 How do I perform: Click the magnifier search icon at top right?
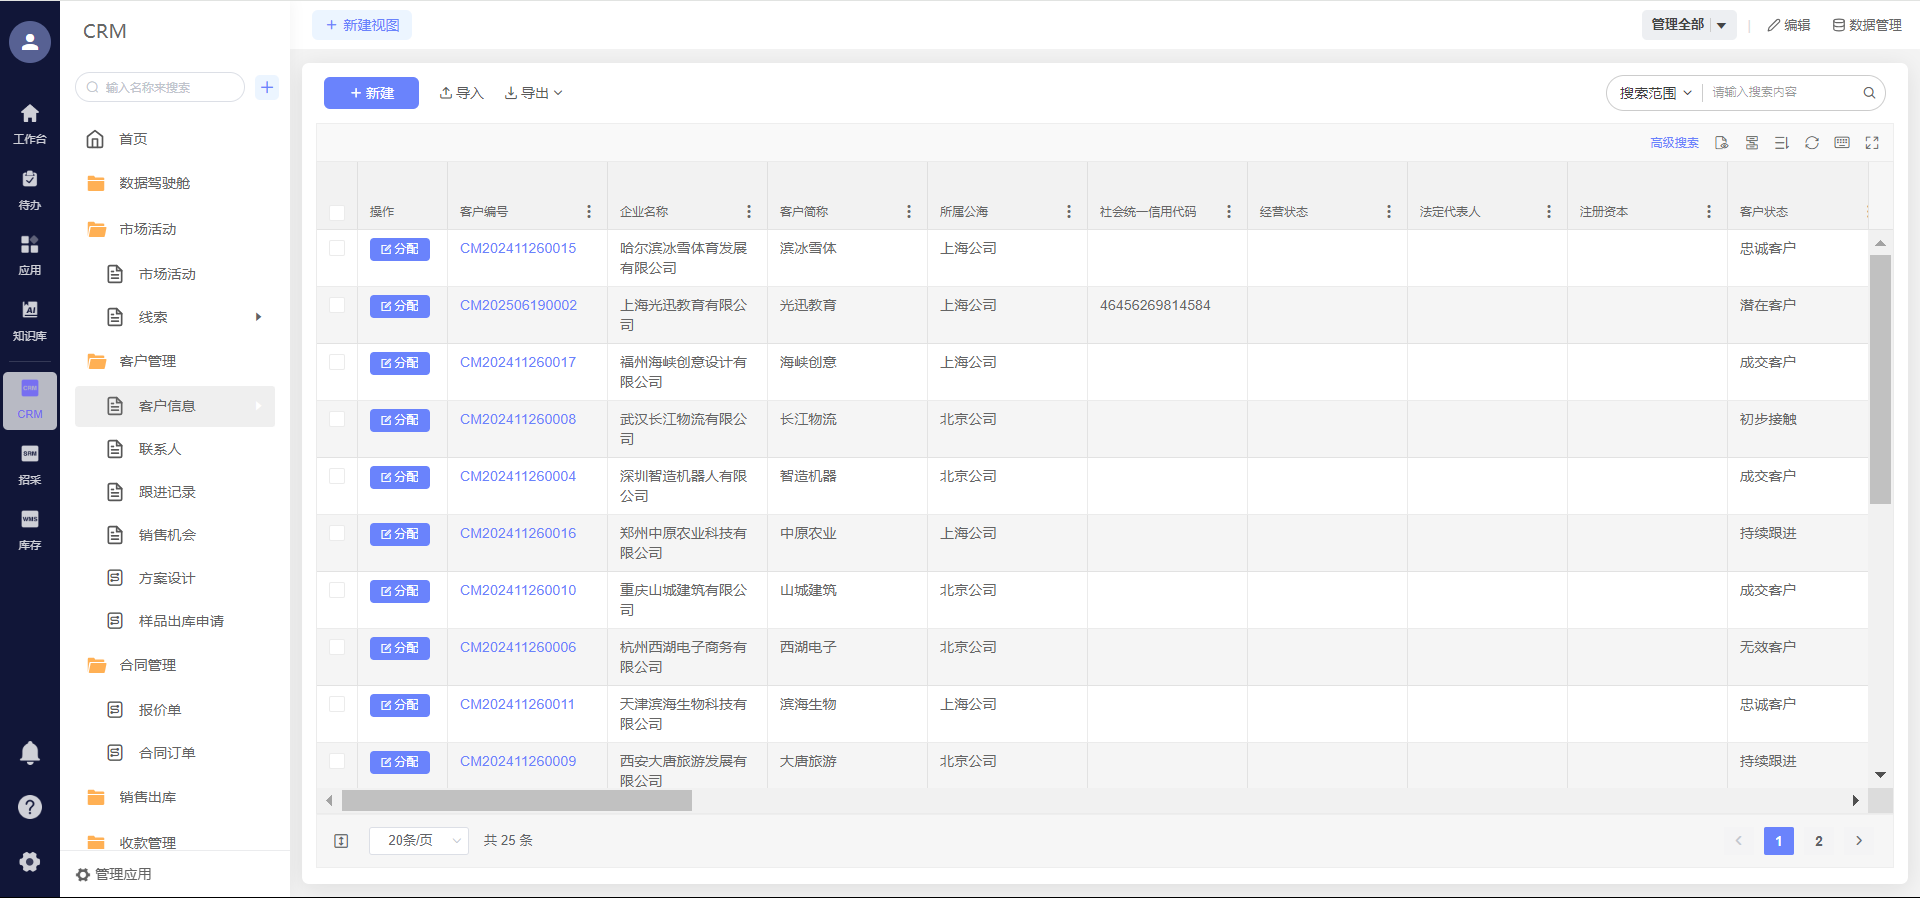pos(1868,93)
